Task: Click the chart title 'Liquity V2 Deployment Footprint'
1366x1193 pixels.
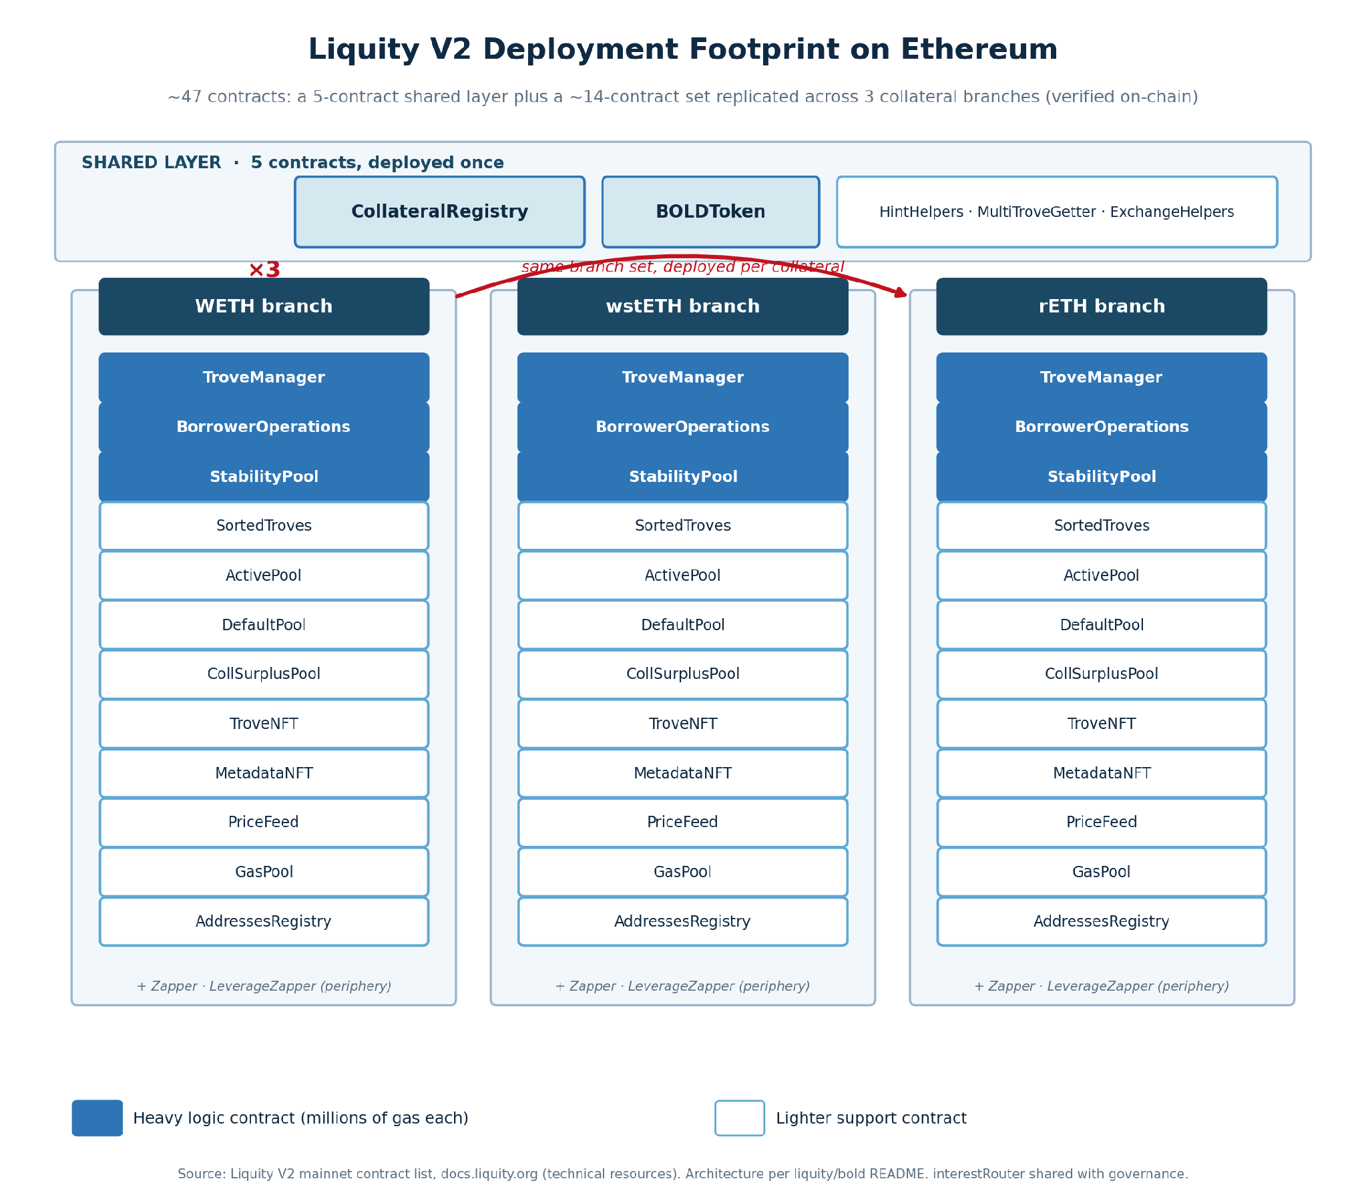Action: [x=683, y=50]
